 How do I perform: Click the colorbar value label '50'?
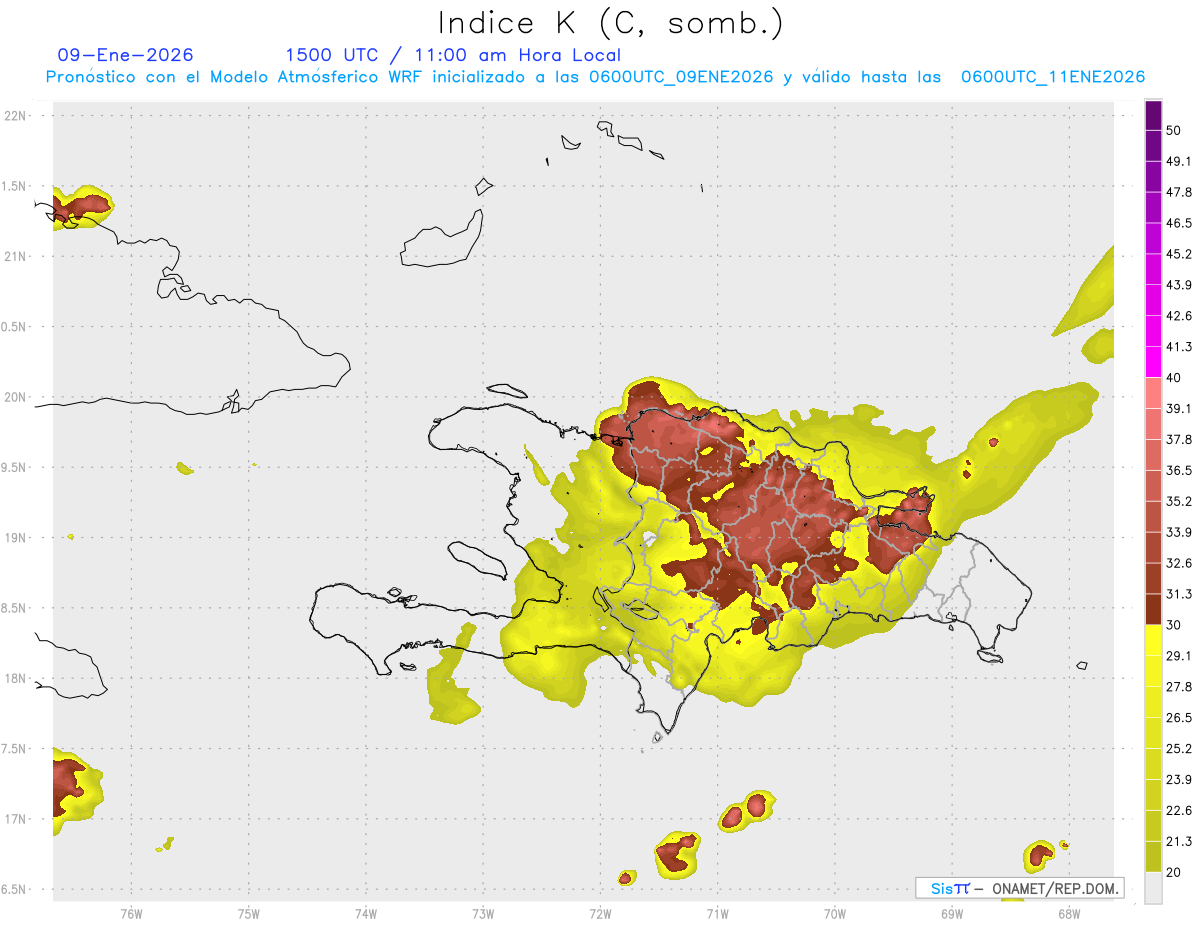click(x=1173, y=130)
